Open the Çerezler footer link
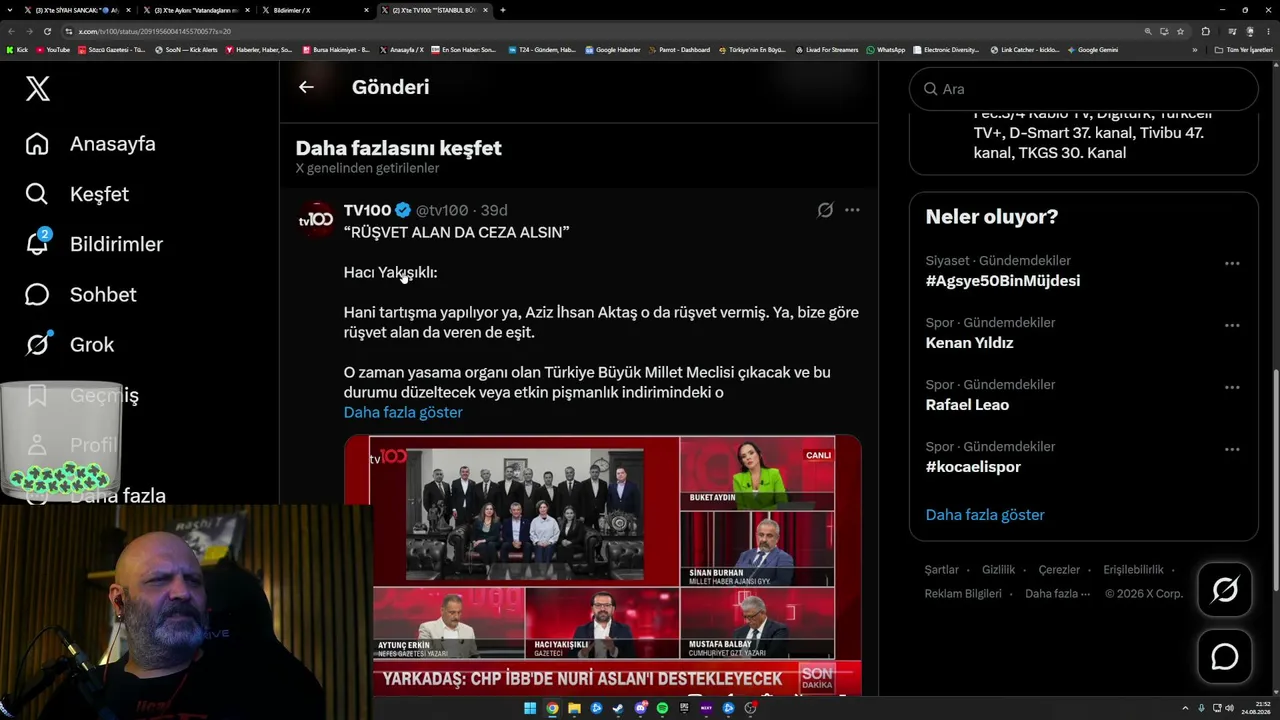Viewport: 1280px width, 720px height. tap(1059, 570)
